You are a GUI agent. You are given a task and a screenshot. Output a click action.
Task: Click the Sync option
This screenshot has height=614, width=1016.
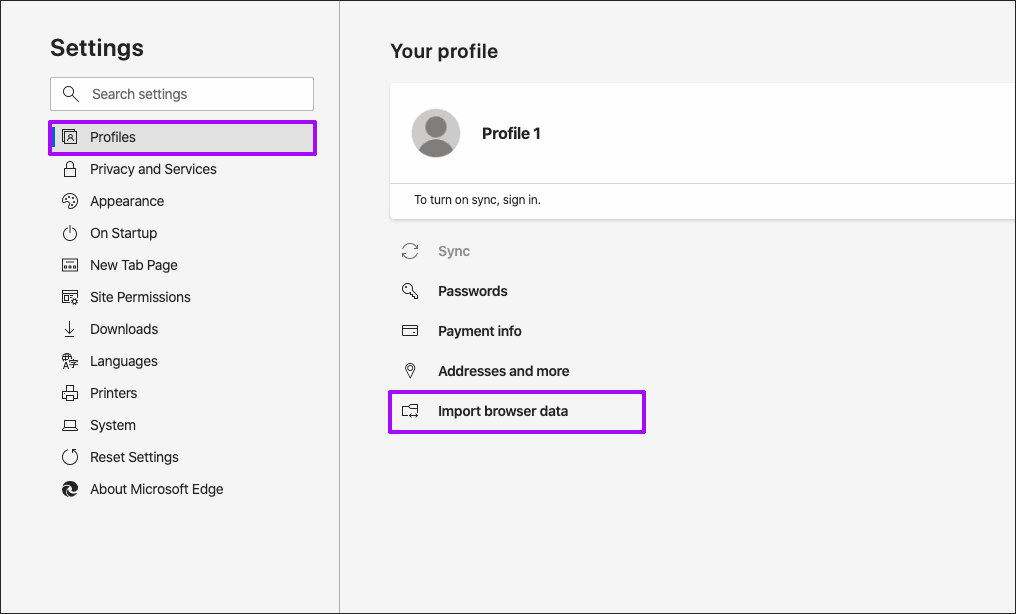click(x=453, y=251)
